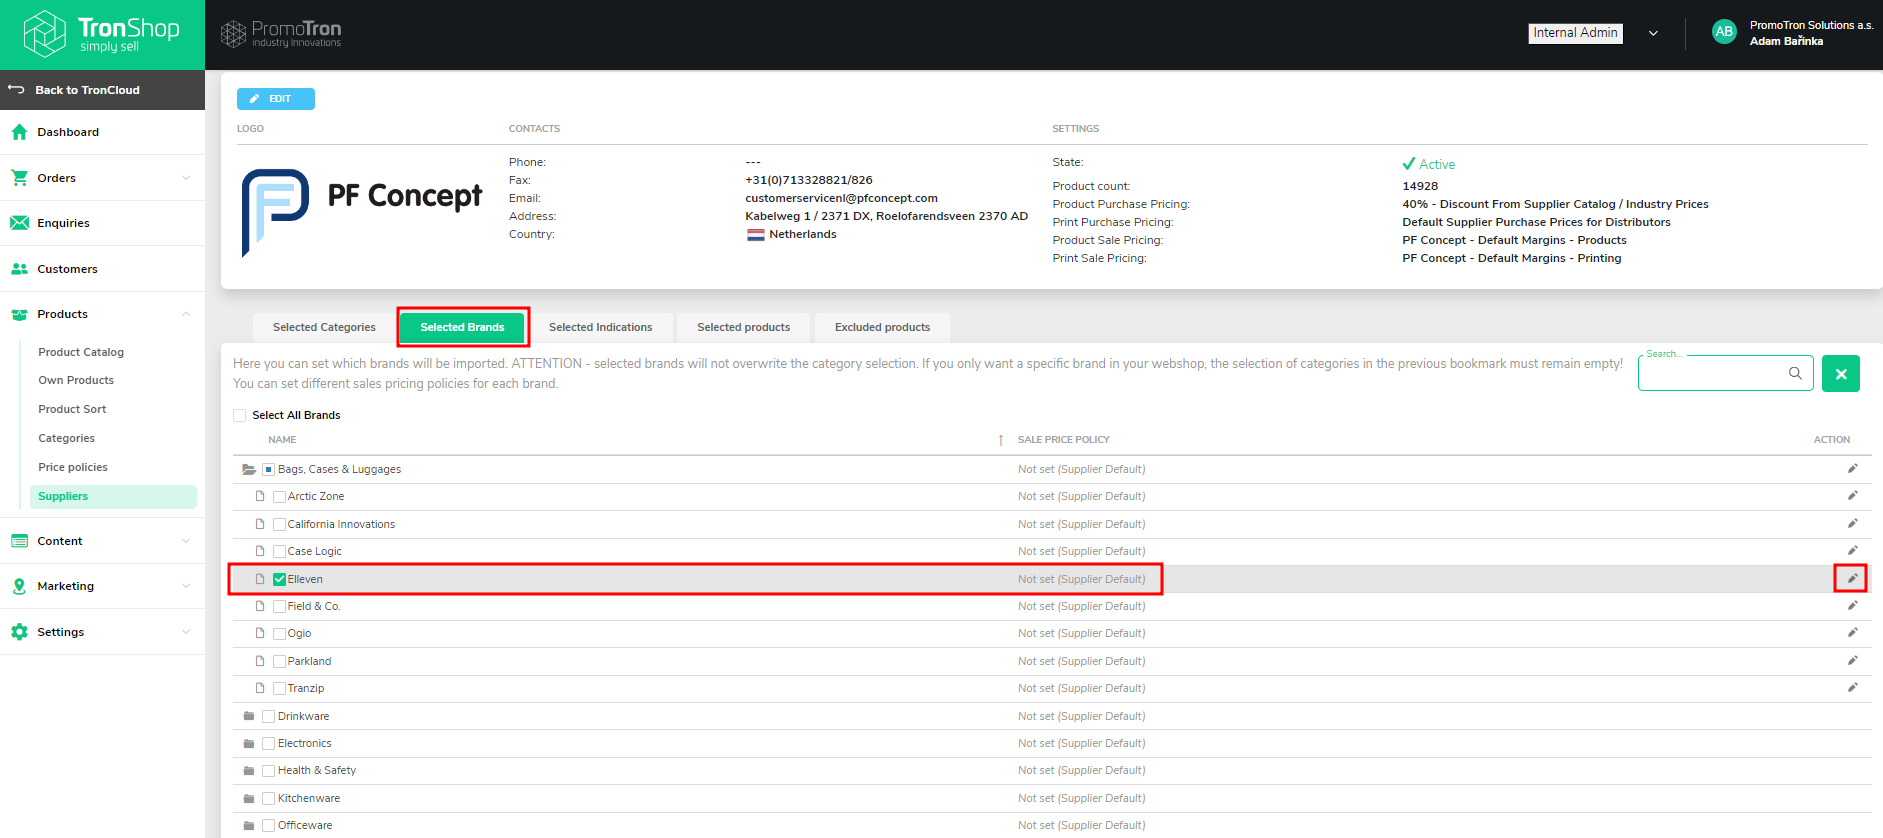1883x838 pixels.
Task: Toggle Bags, Cases & Luggages checkbox
Action: (268, 469)
